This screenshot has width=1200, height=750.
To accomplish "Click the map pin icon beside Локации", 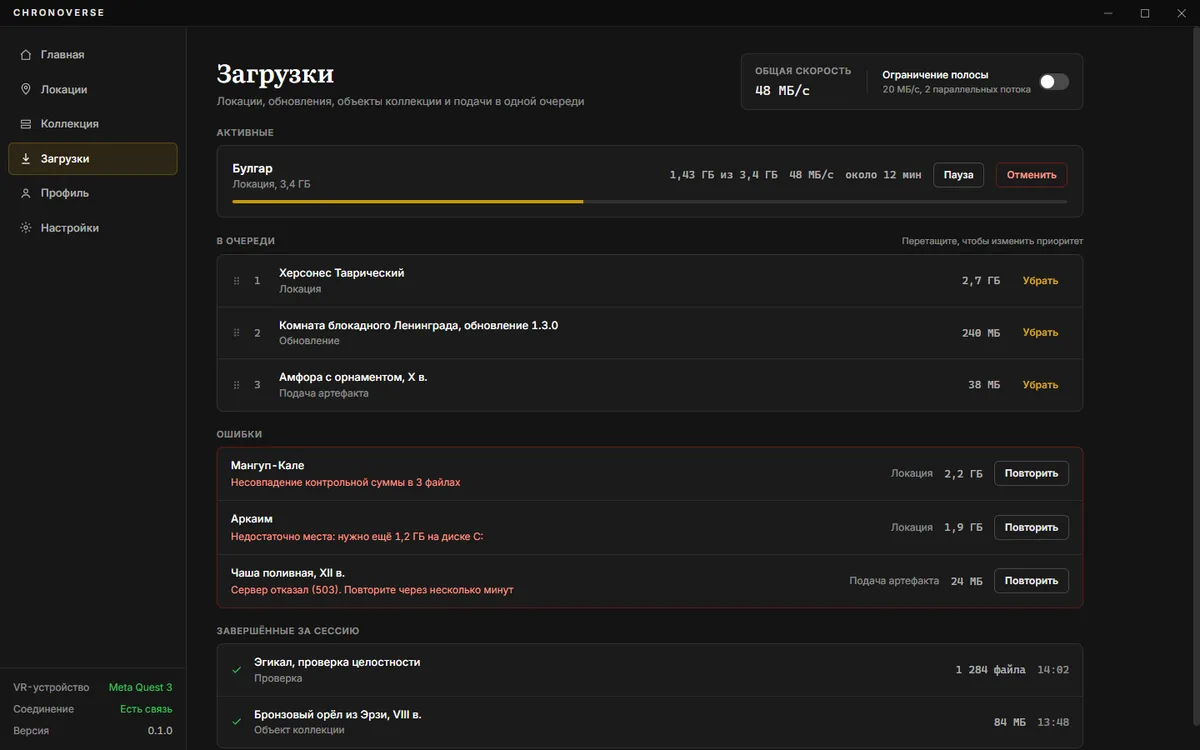I will click(x=26, y=89).
